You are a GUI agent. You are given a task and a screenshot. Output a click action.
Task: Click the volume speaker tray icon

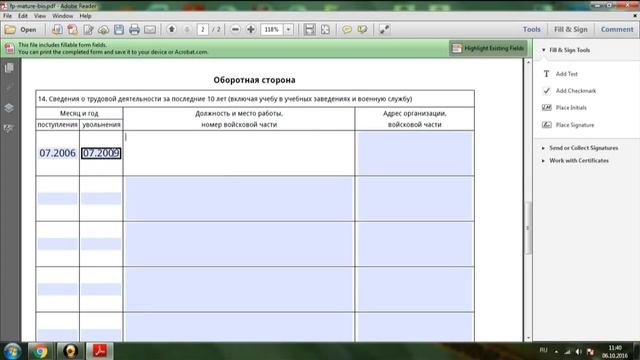(579, 351)
